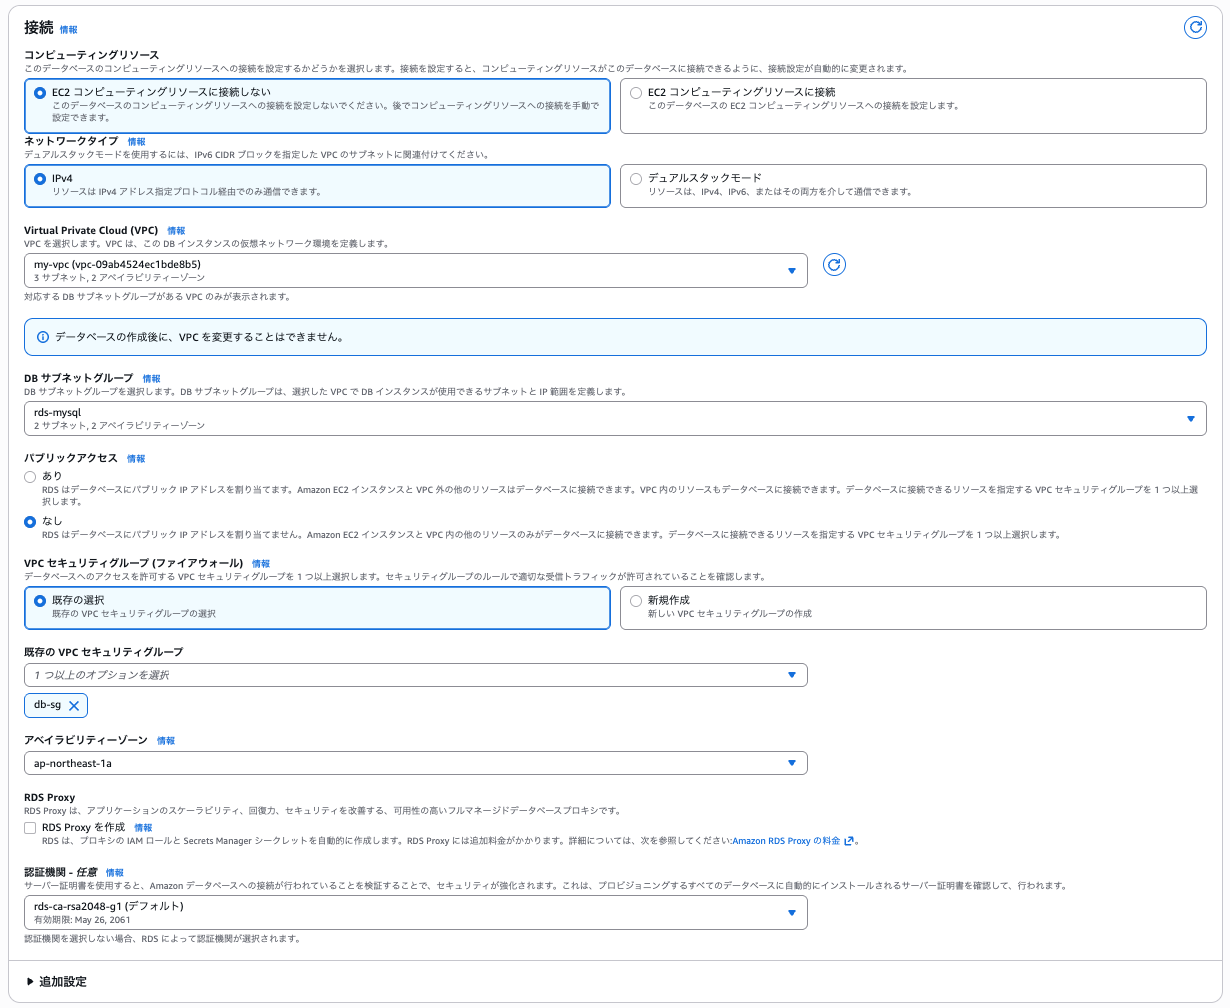Click the refresh icon in the 接続 section header
1230x1008 pixels.
[x=1195, y=28]
